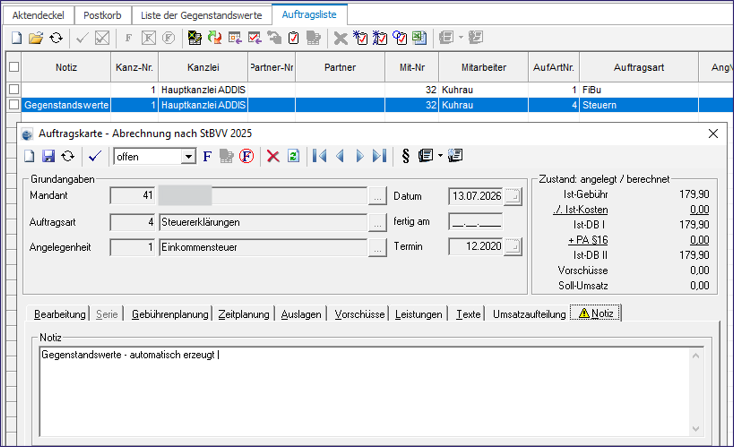Click Auftragsart lookup ellipsis button

coord(377,223)
